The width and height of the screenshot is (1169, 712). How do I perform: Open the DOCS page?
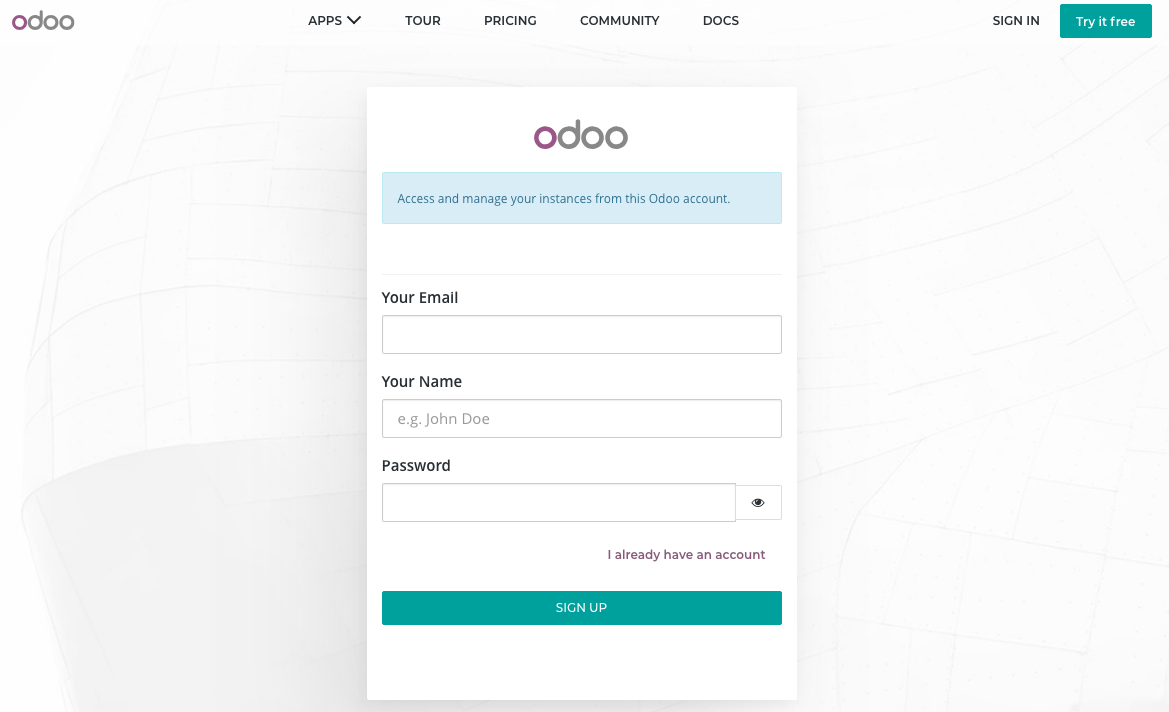[720, 20]
